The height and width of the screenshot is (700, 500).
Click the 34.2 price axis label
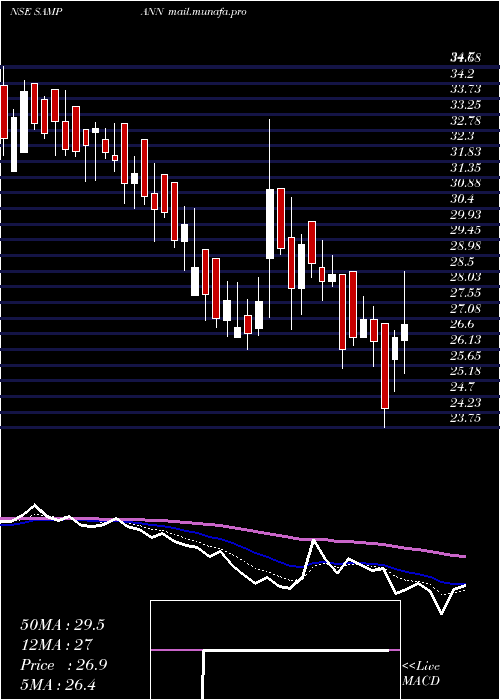pos(462,73)
